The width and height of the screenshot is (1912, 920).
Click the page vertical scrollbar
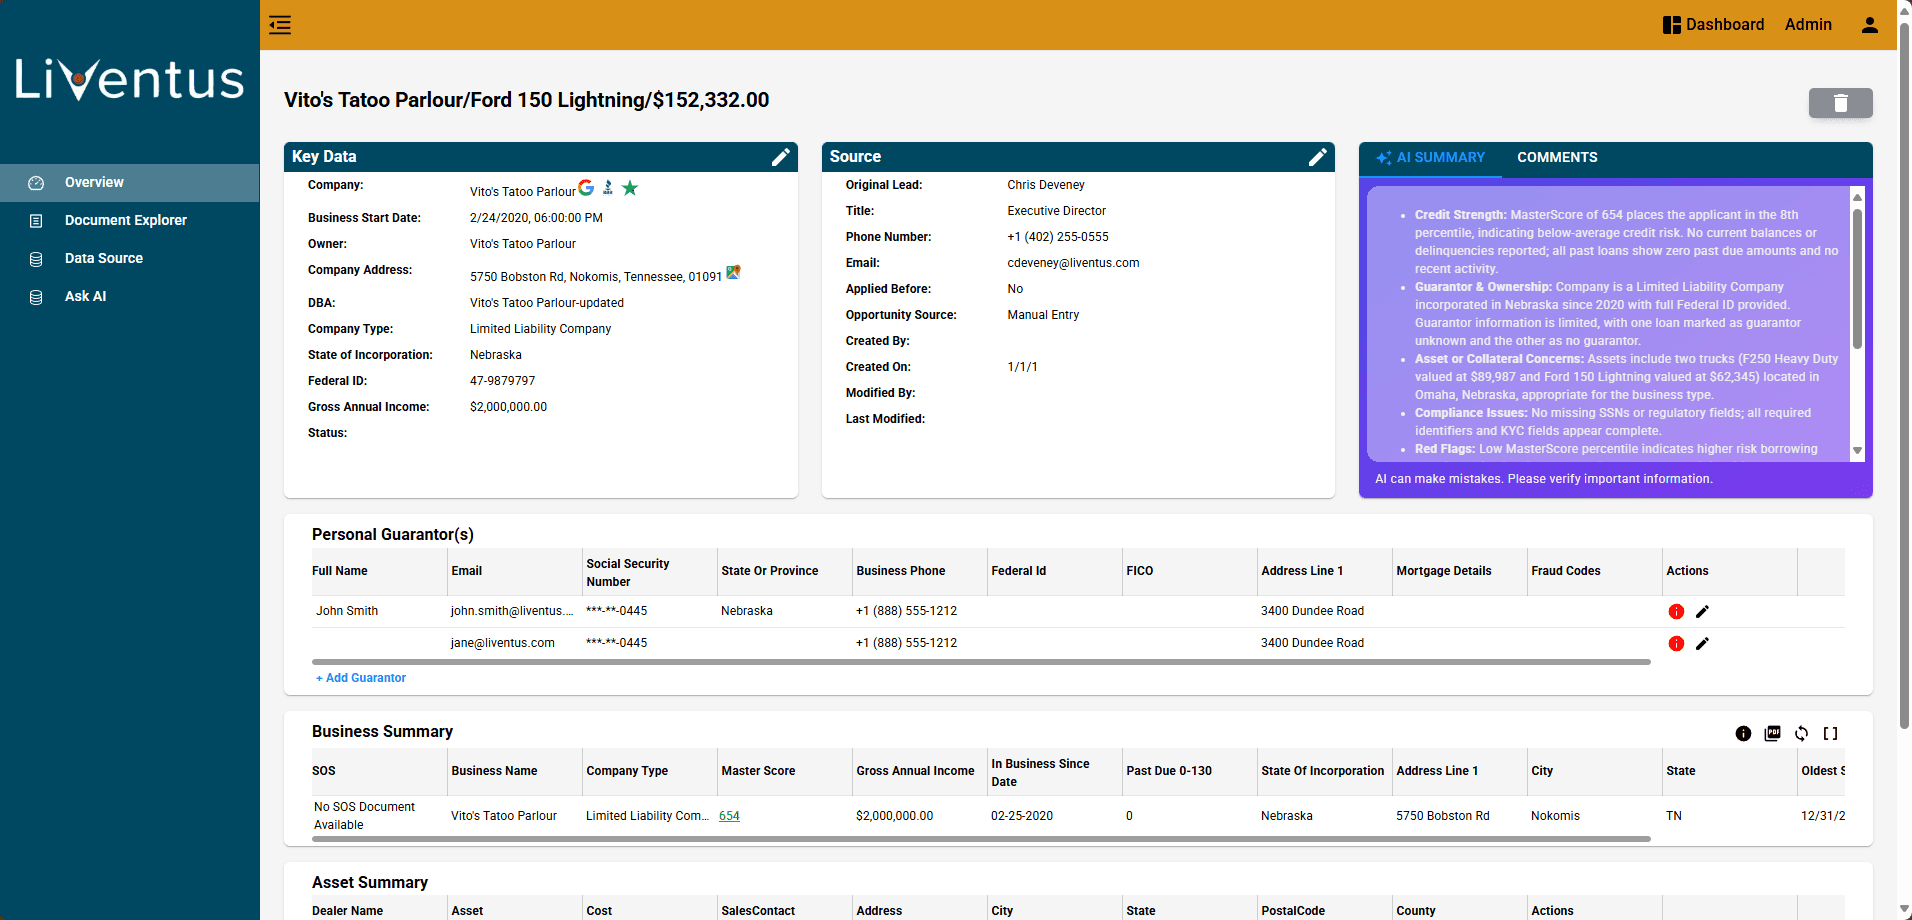click(1904, 375)
